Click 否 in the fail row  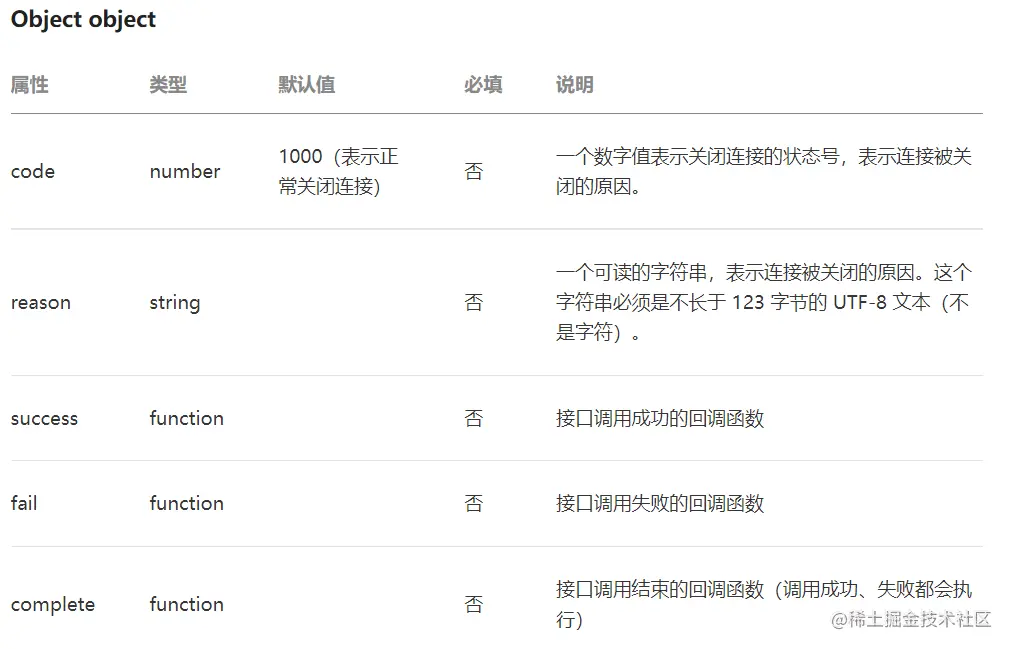474,503
